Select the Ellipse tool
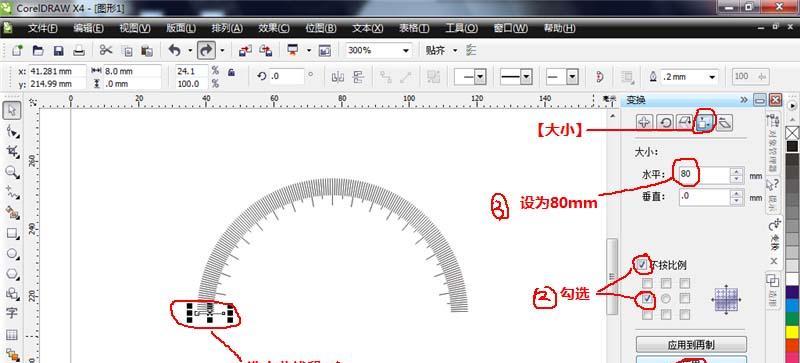The height and width of the screenshot is (363, 800). point(12,254)
